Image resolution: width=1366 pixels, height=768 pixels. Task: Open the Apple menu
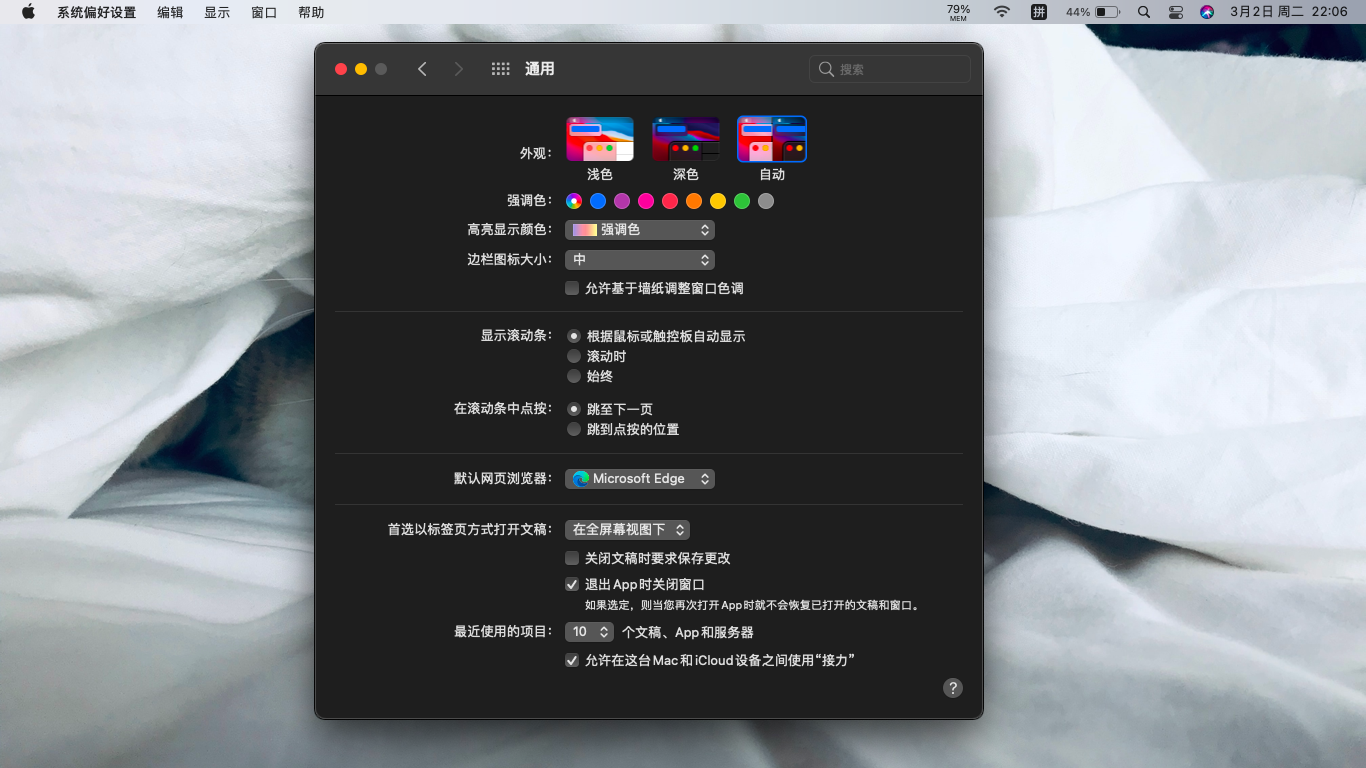tap(28, 12)
